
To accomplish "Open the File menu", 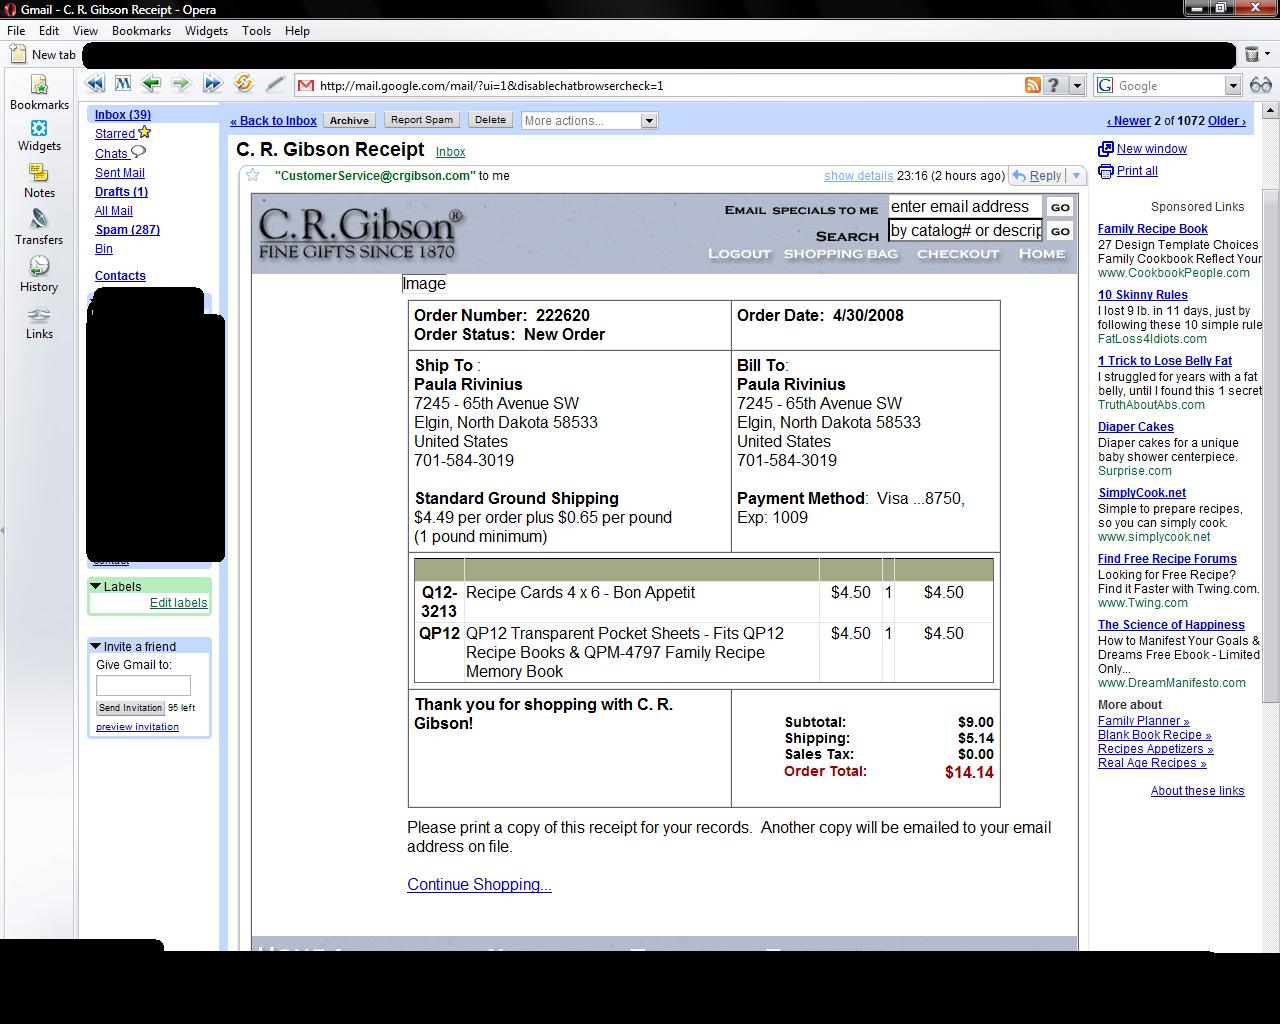I will pos(16,31).
